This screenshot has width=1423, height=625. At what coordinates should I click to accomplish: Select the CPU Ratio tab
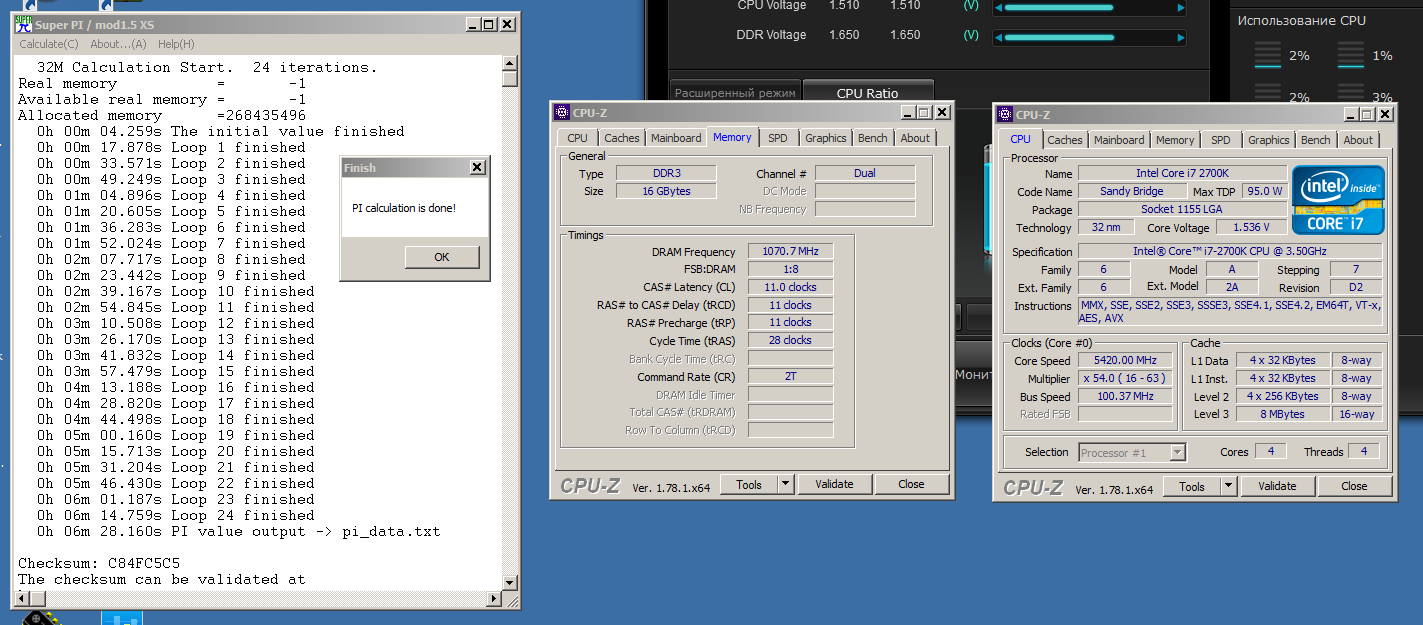867,93
